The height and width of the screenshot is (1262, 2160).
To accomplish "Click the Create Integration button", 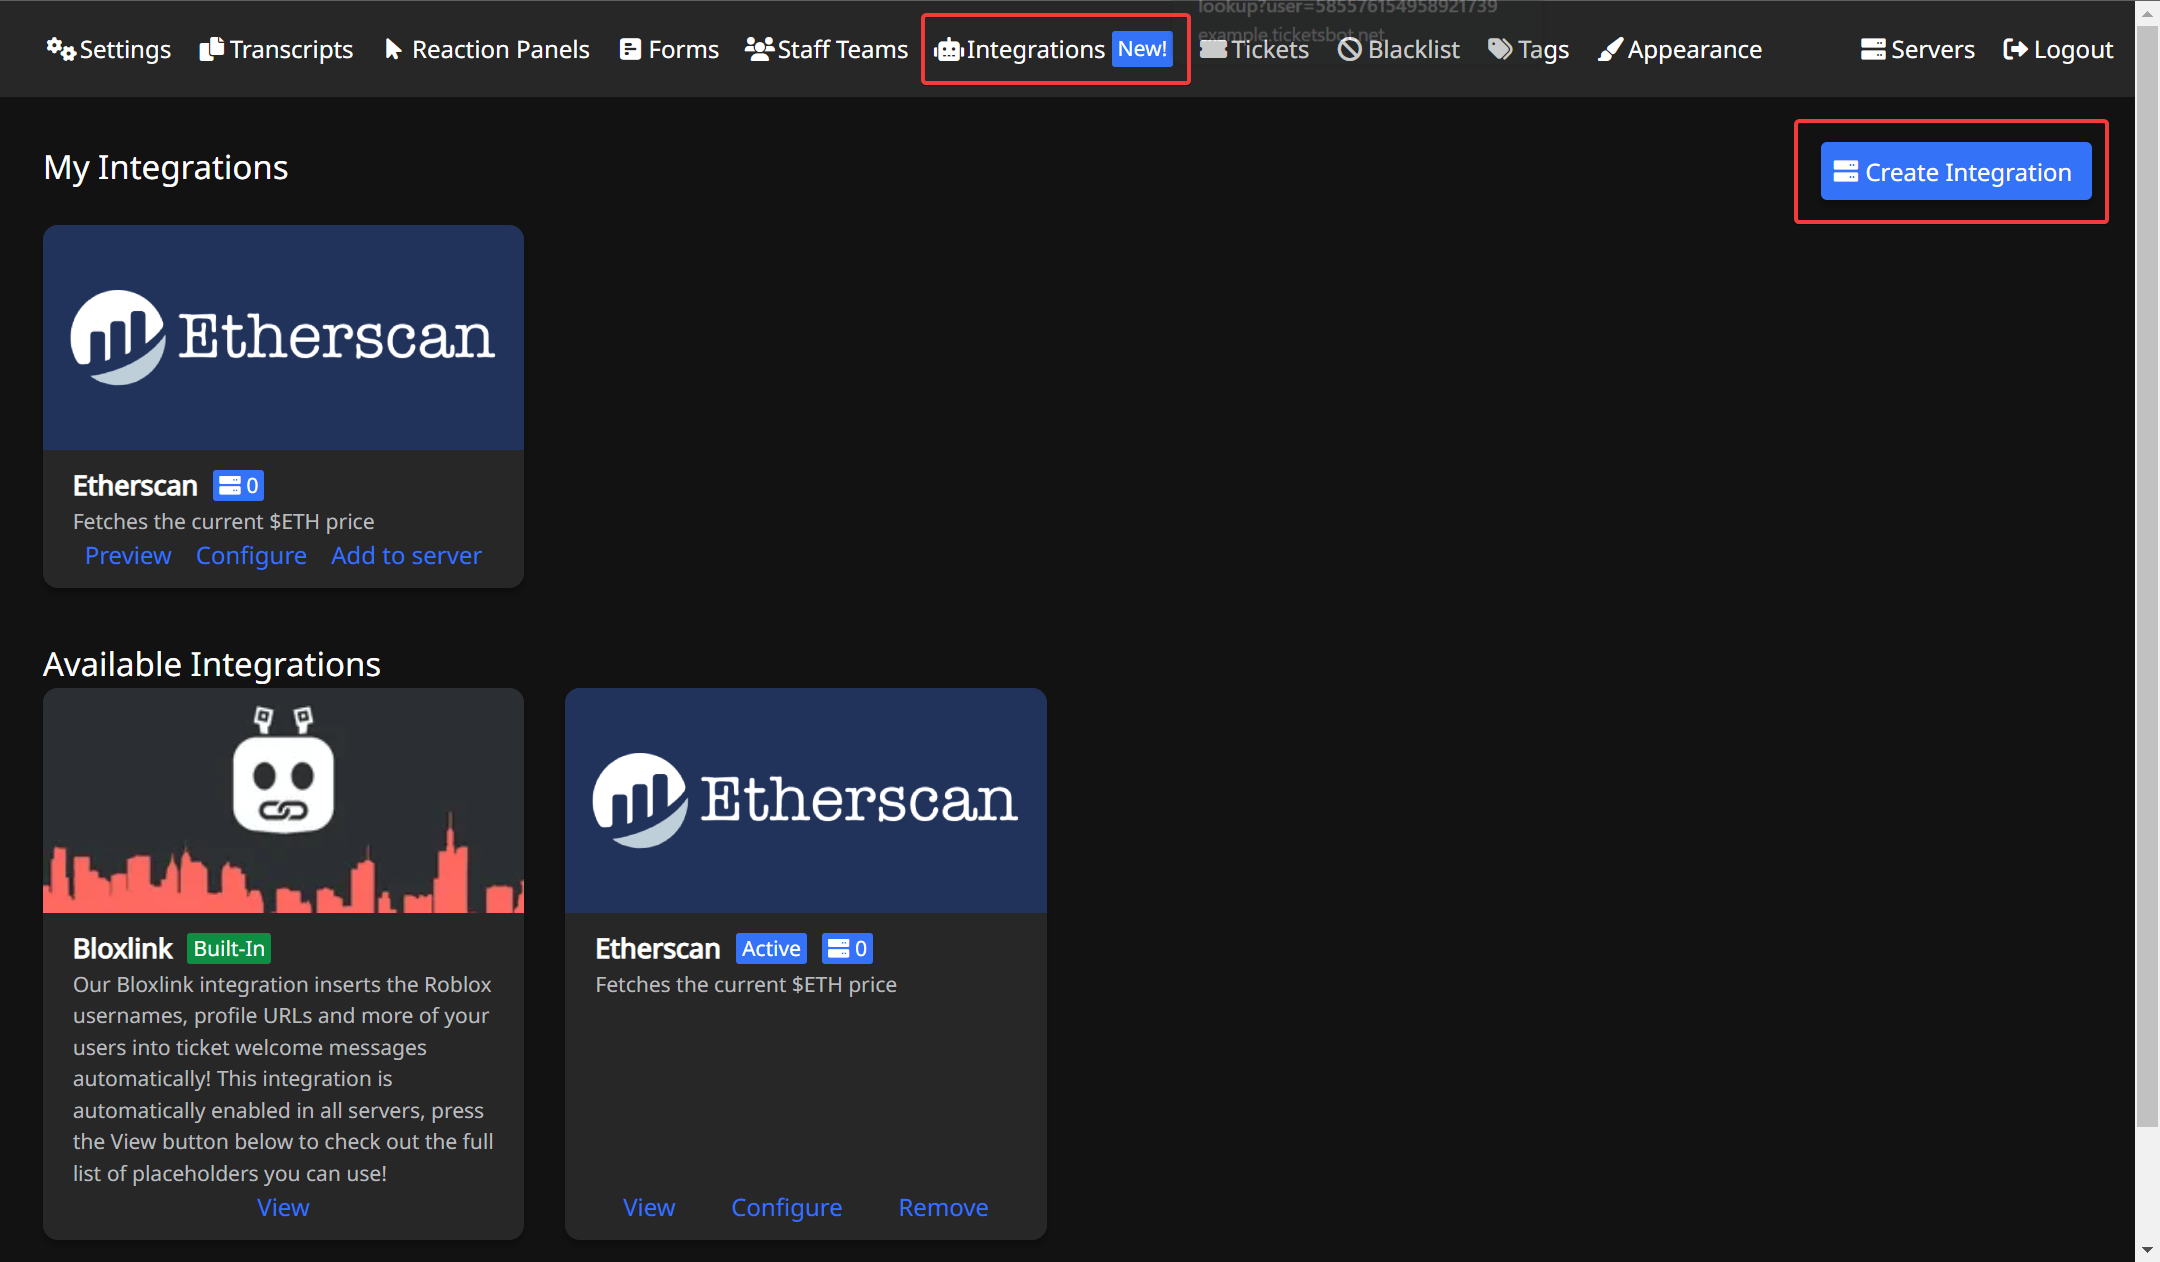I will [x=1953, y=171].
